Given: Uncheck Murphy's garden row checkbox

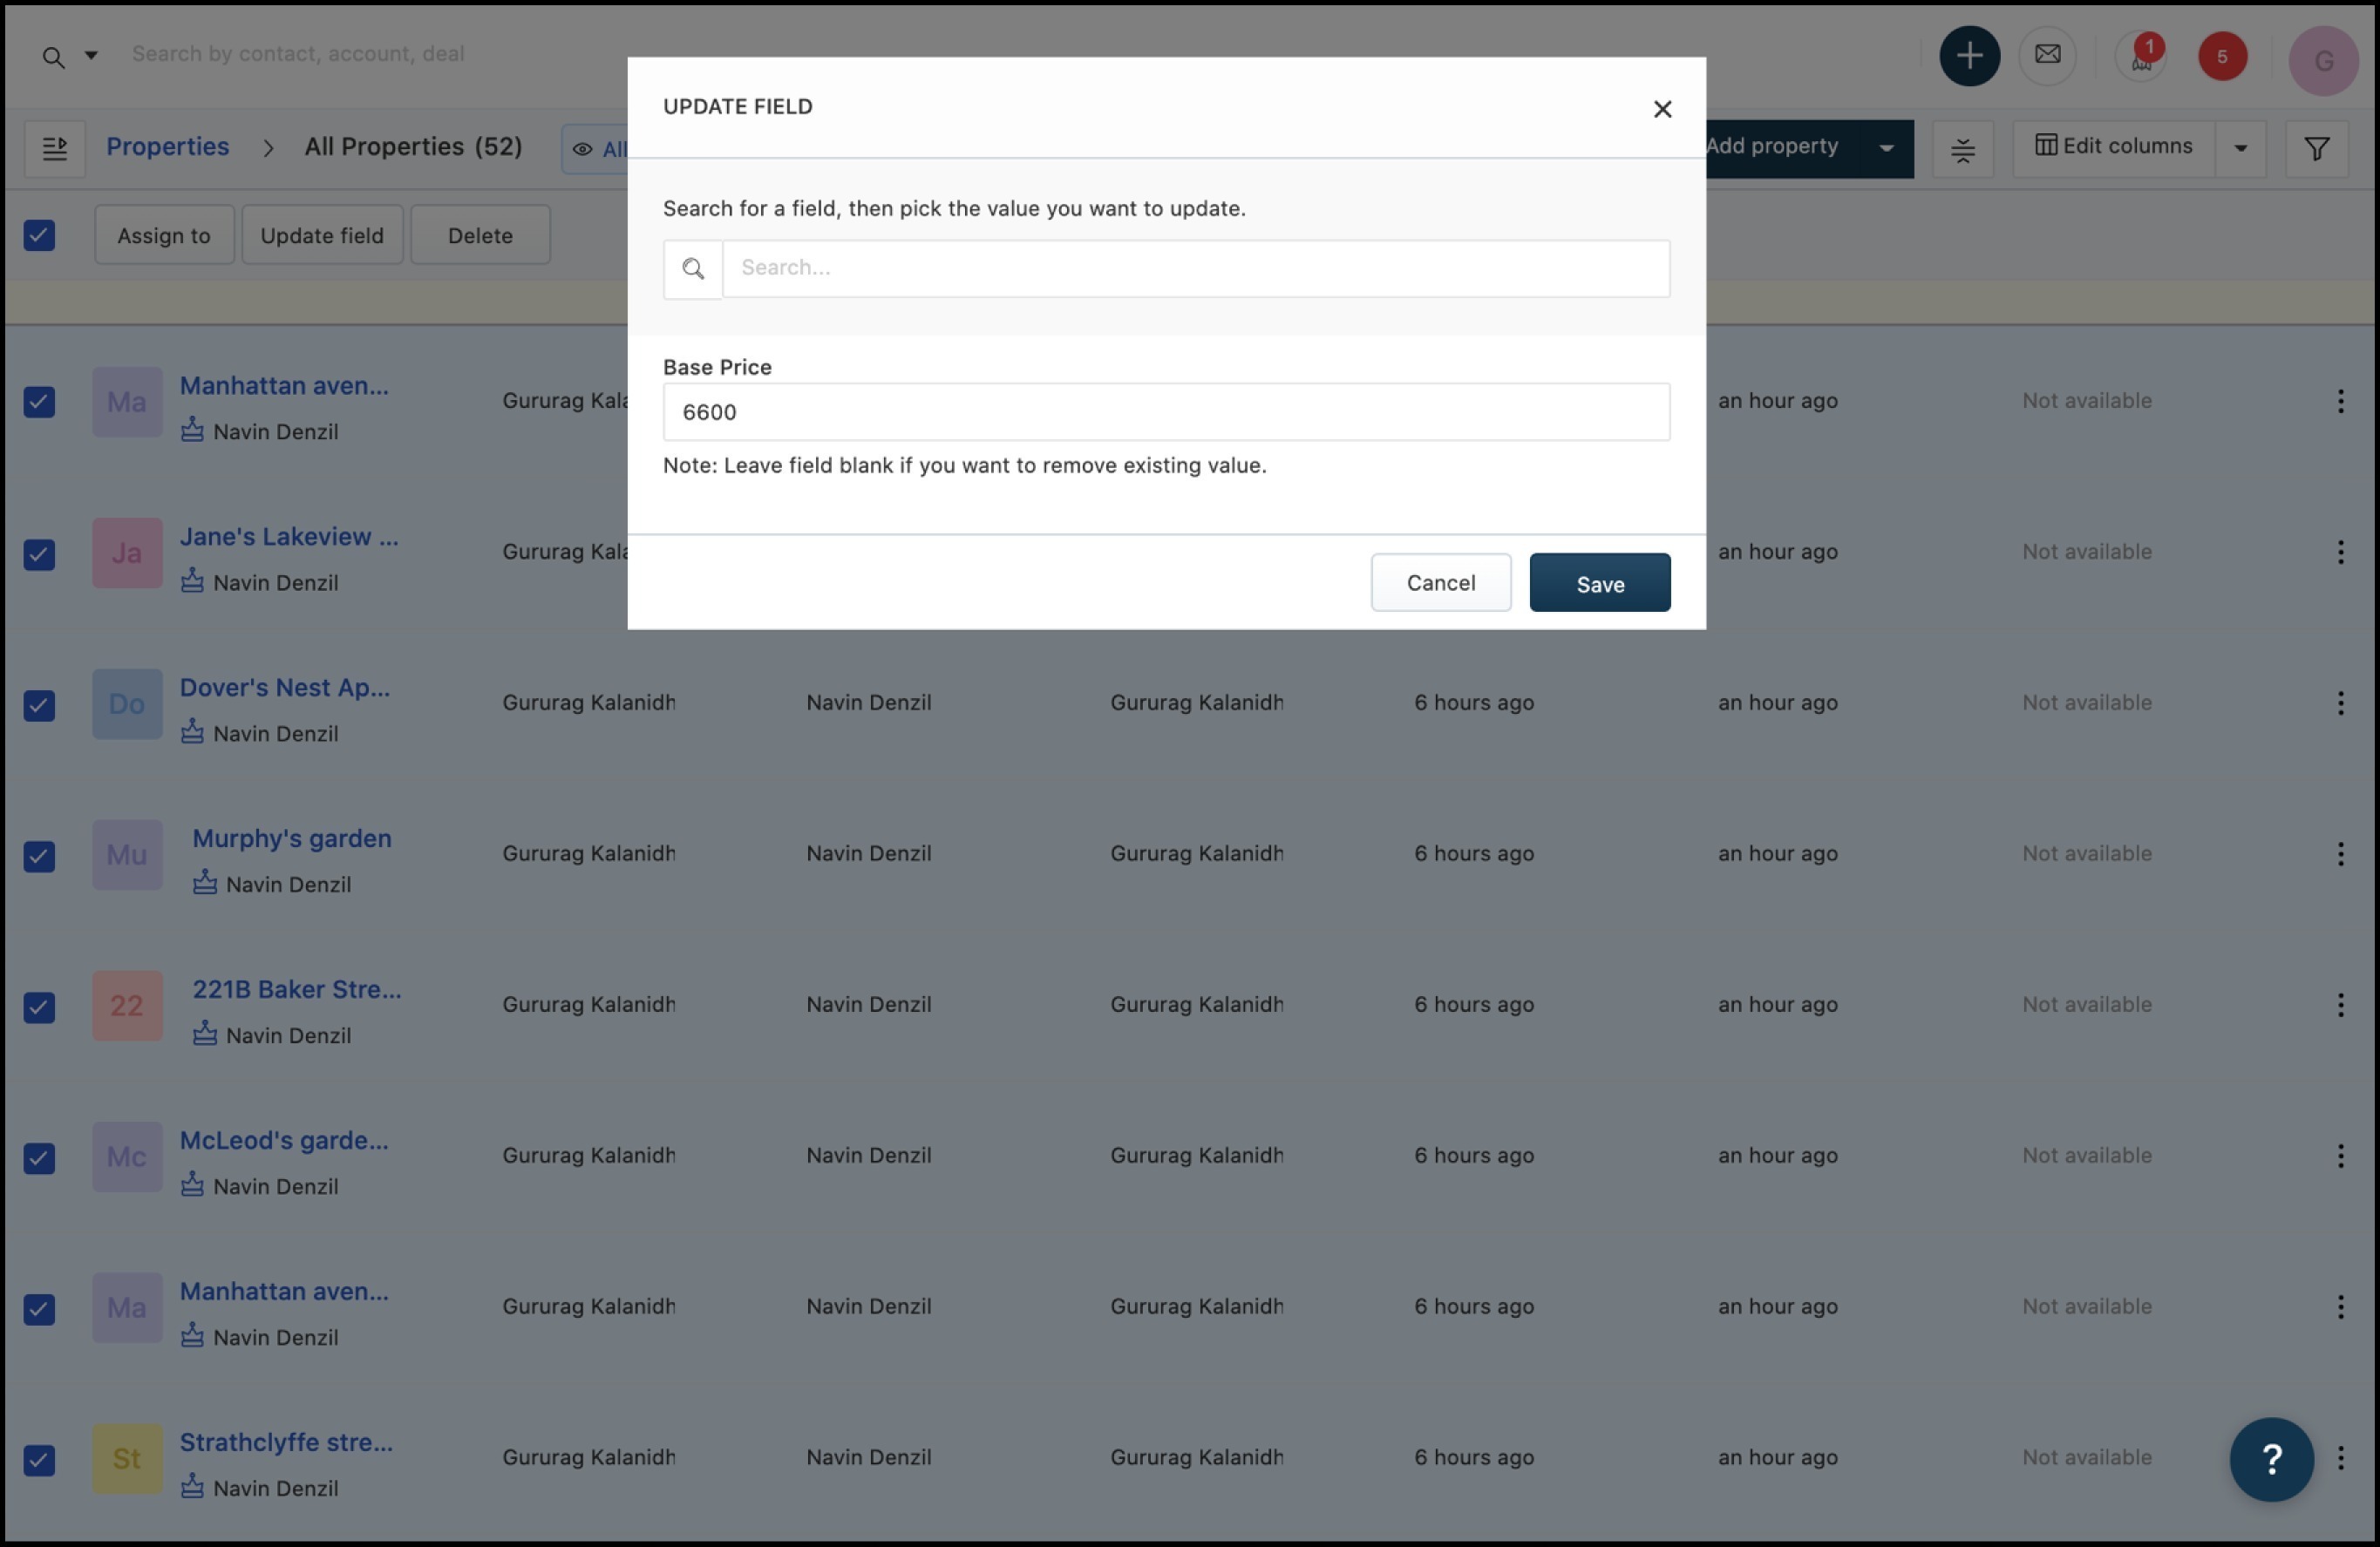Looking at the screenshot, I should pos(39,856).
